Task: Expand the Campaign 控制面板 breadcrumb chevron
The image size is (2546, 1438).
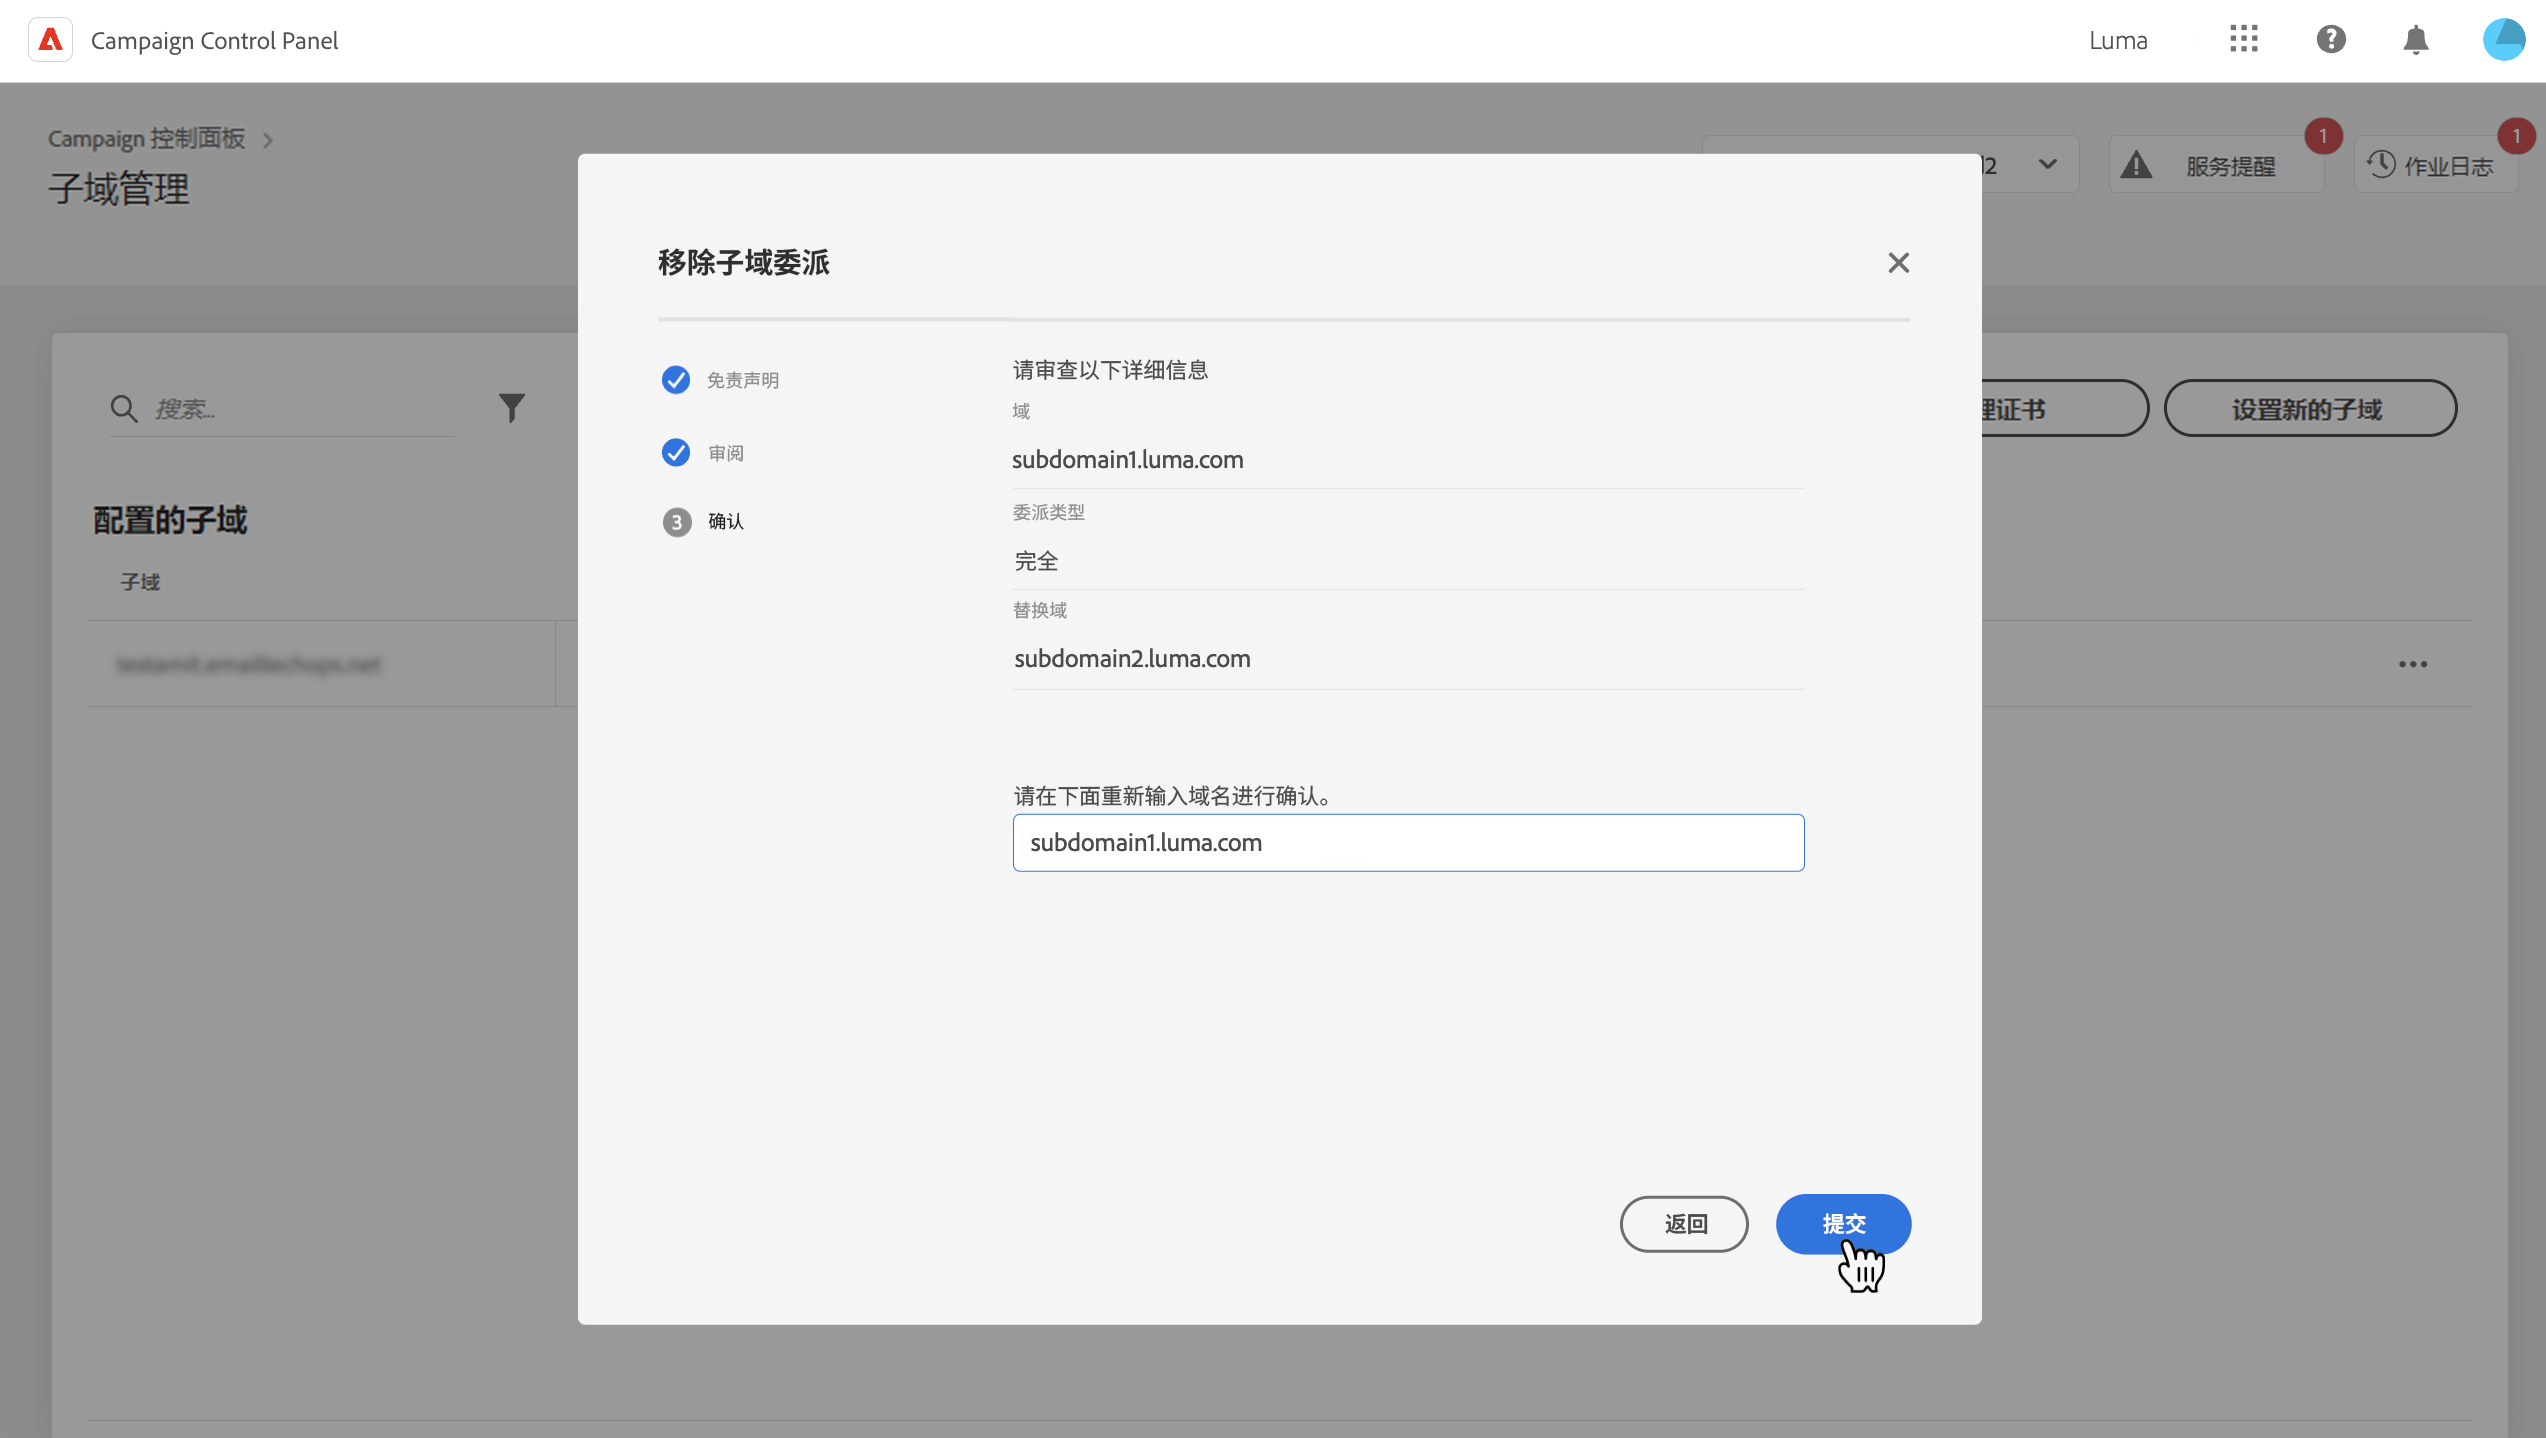Action: [x=267, y=140]
